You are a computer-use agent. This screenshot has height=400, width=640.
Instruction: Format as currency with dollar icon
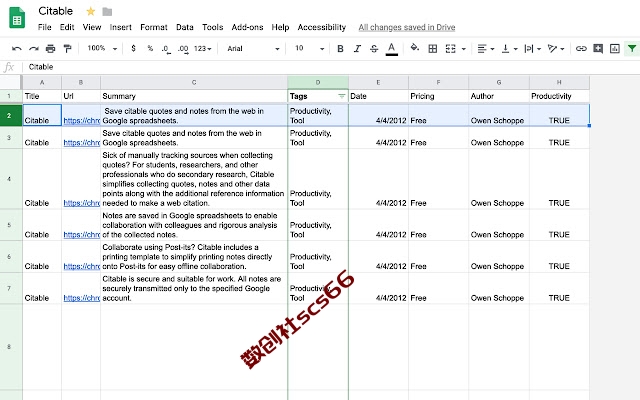pos(133,48)
